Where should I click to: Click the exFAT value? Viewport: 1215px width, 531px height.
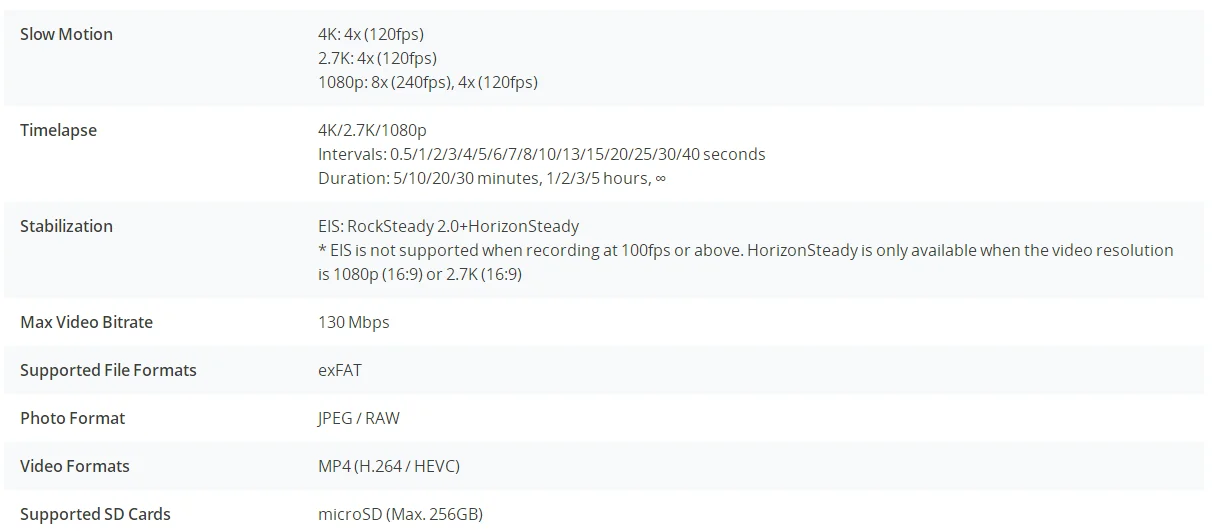340,370
